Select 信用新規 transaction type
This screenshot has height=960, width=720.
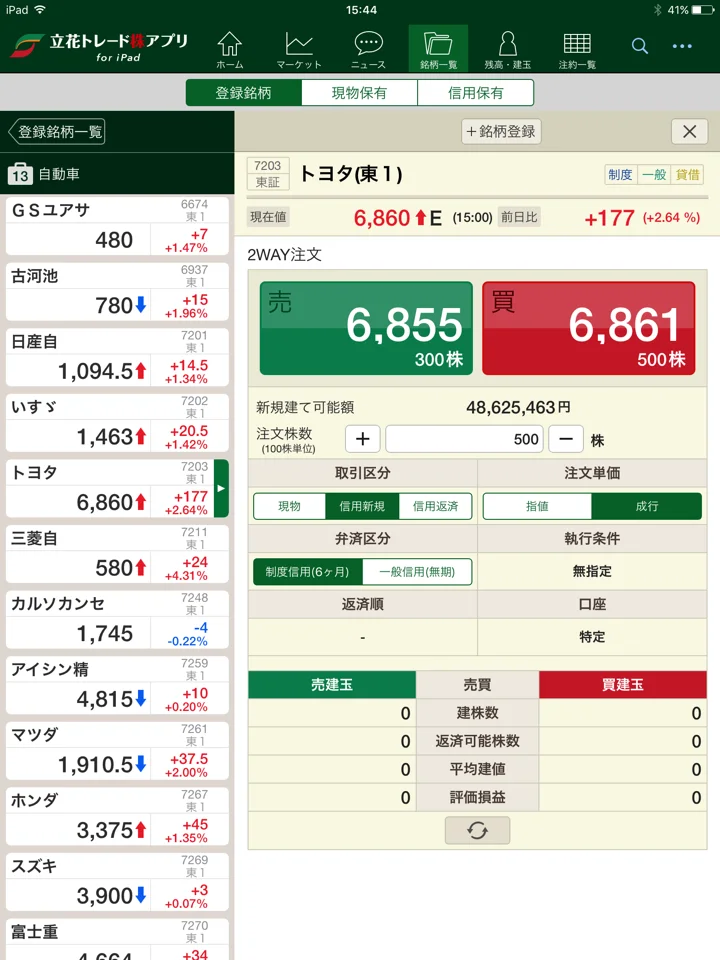(362, 506)
